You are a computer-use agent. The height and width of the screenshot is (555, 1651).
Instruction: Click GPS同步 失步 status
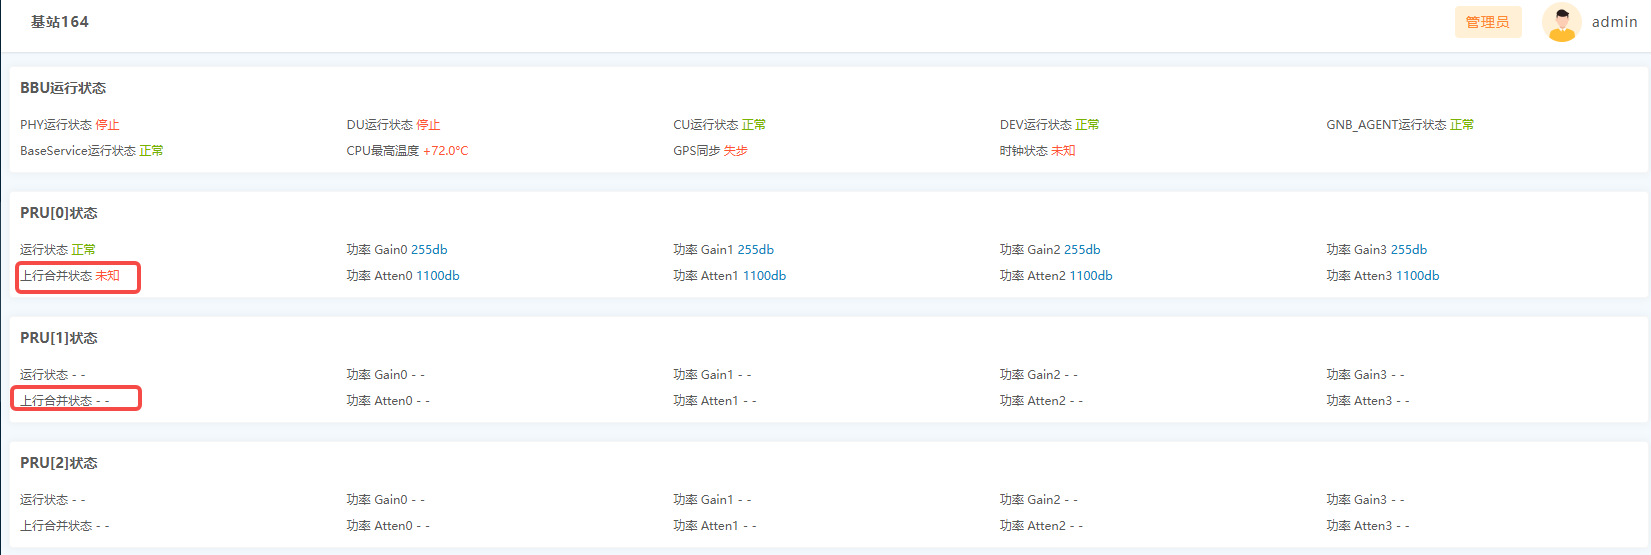point(710,151)
